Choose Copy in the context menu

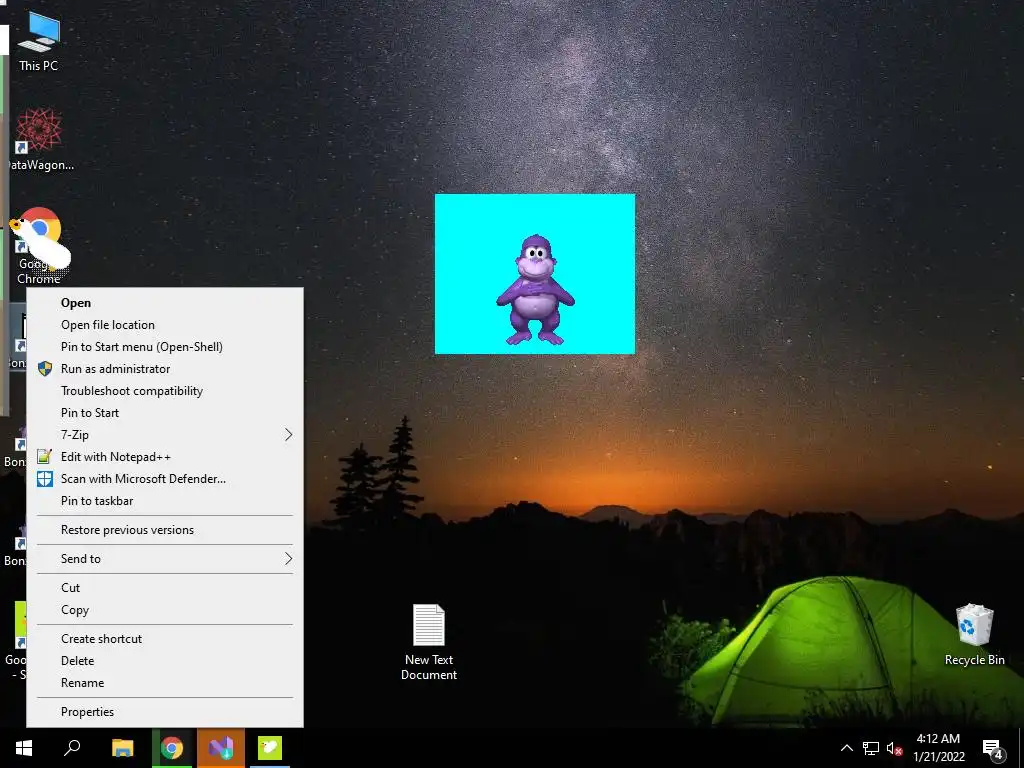pos(165,610)
